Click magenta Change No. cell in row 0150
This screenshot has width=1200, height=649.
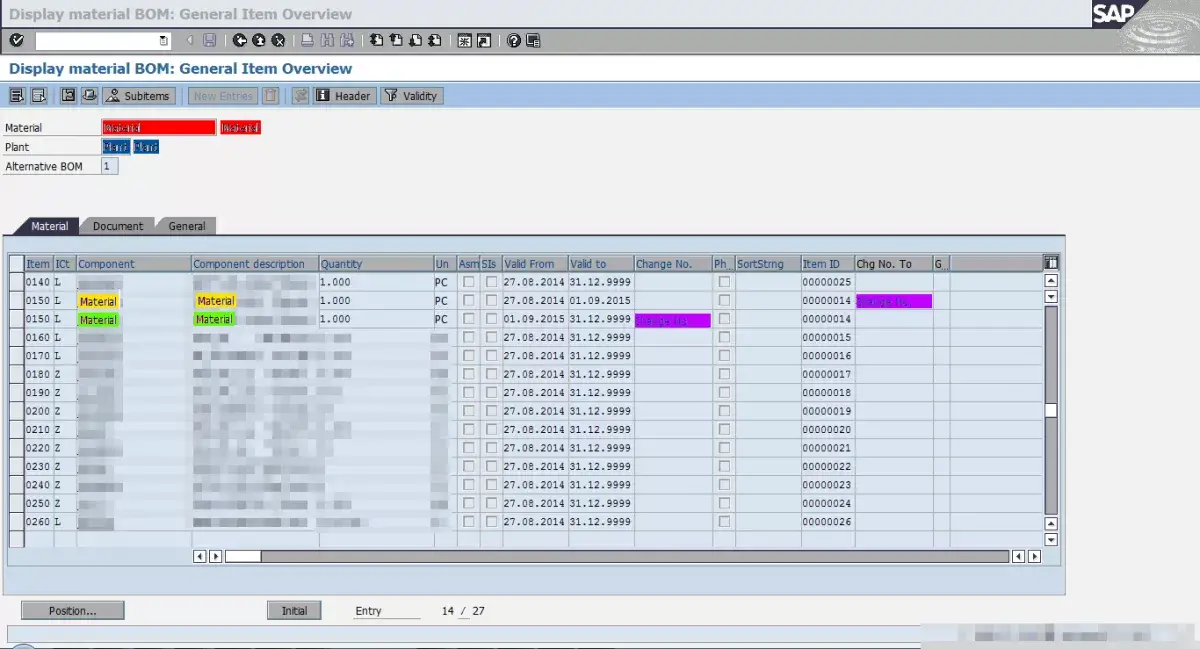tap(673, 320)
